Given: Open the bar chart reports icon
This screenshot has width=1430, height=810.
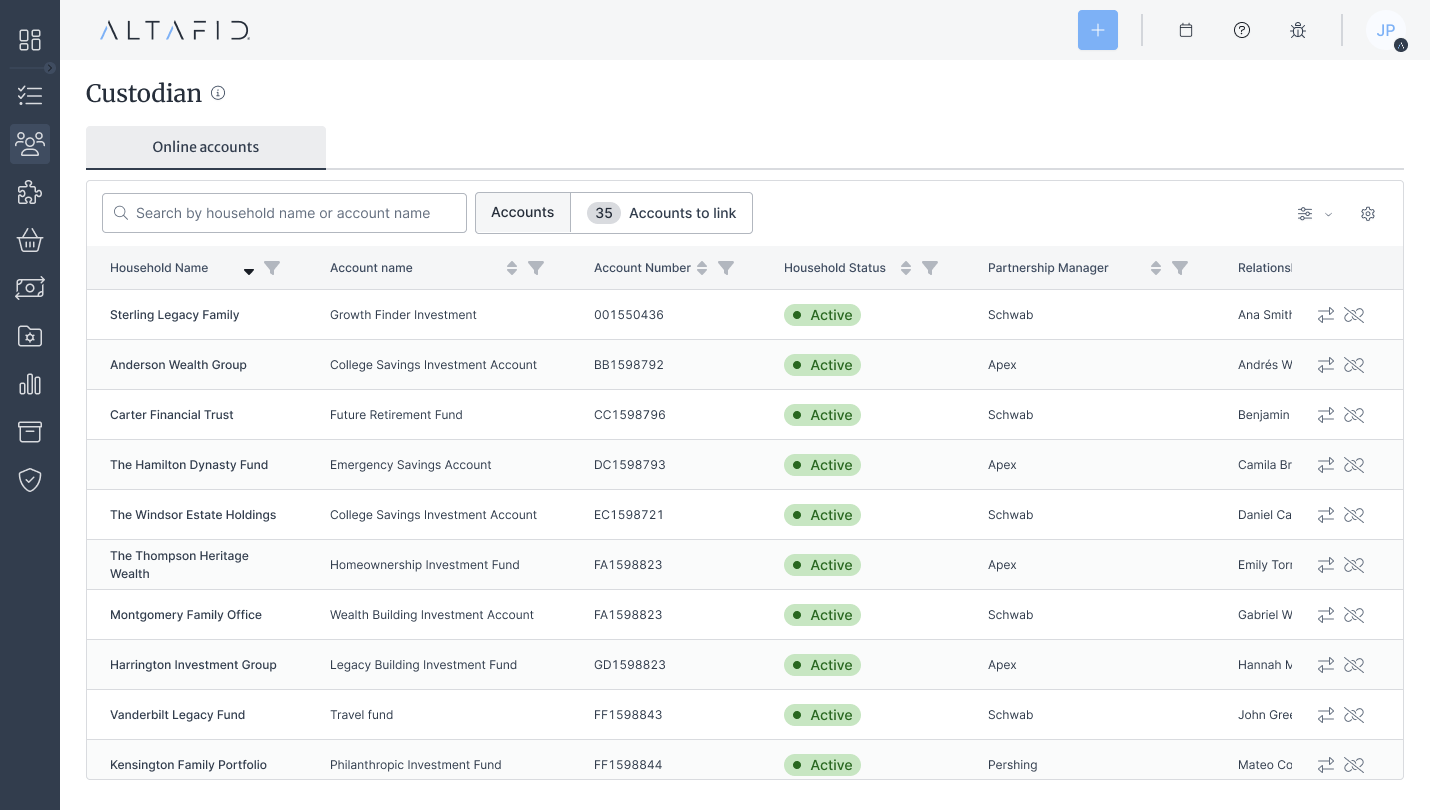Looking at the screenshot, I should [x=30, y=384].
